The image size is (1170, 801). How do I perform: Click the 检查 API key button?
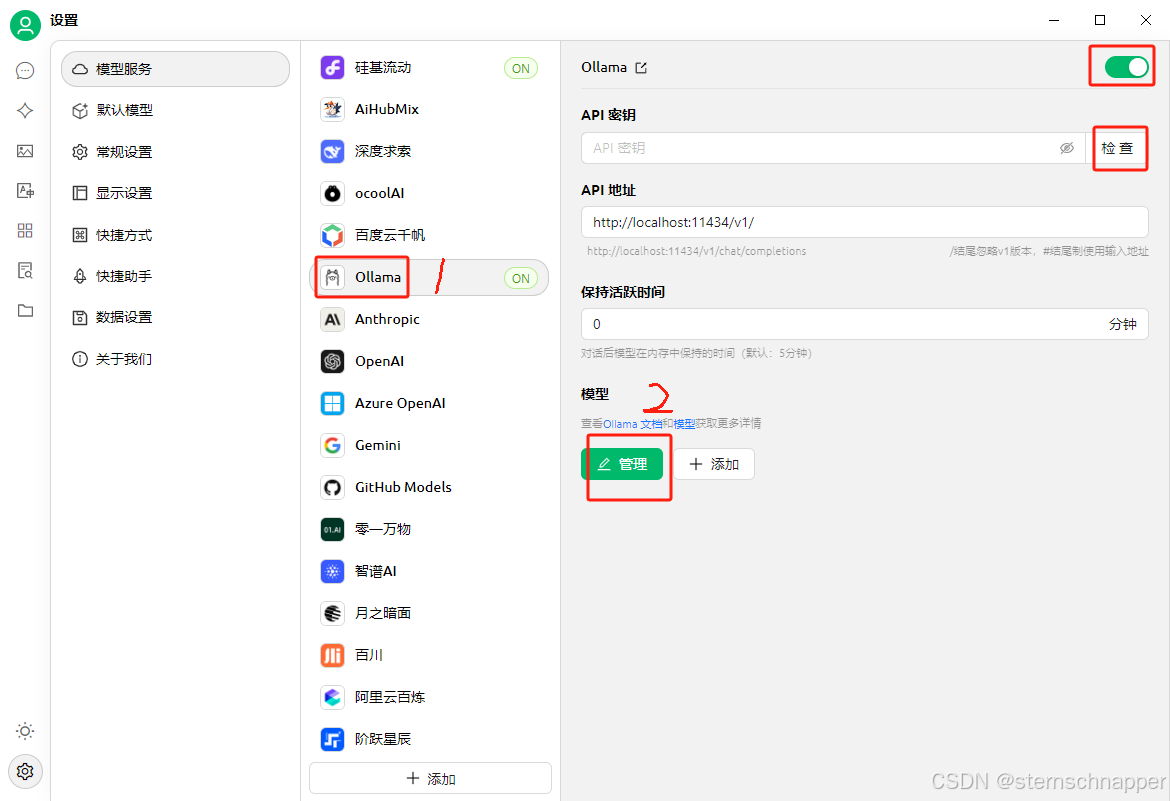[1117, 148]
